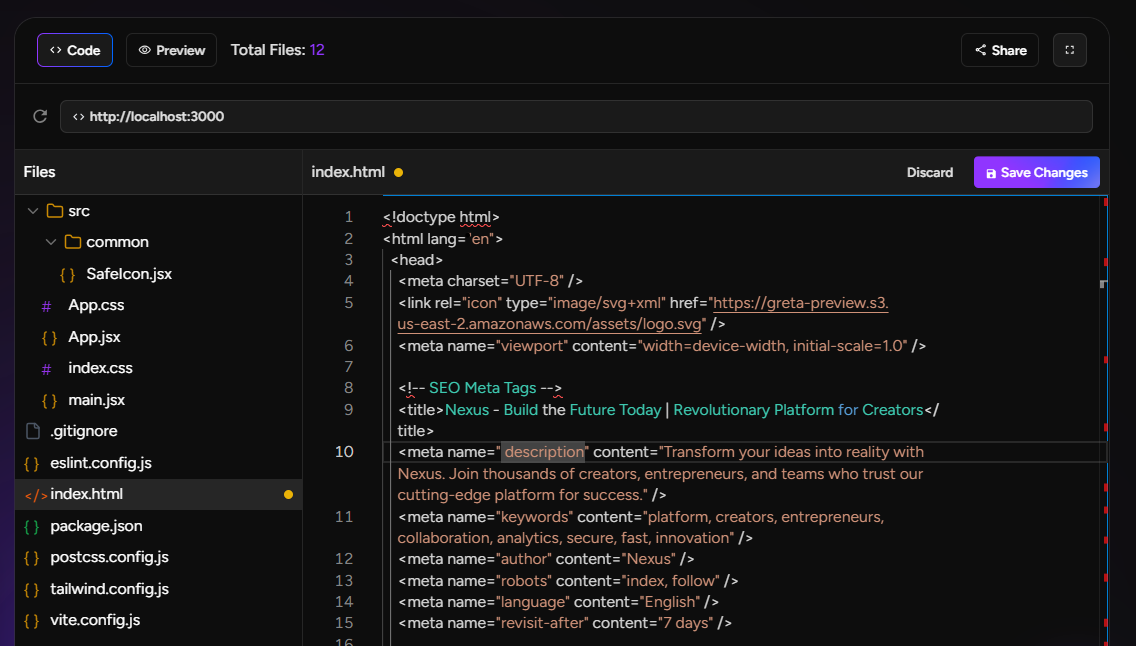Open vite.config.js file
Screen dimensions: 1136x646
(x=95, y=620)
